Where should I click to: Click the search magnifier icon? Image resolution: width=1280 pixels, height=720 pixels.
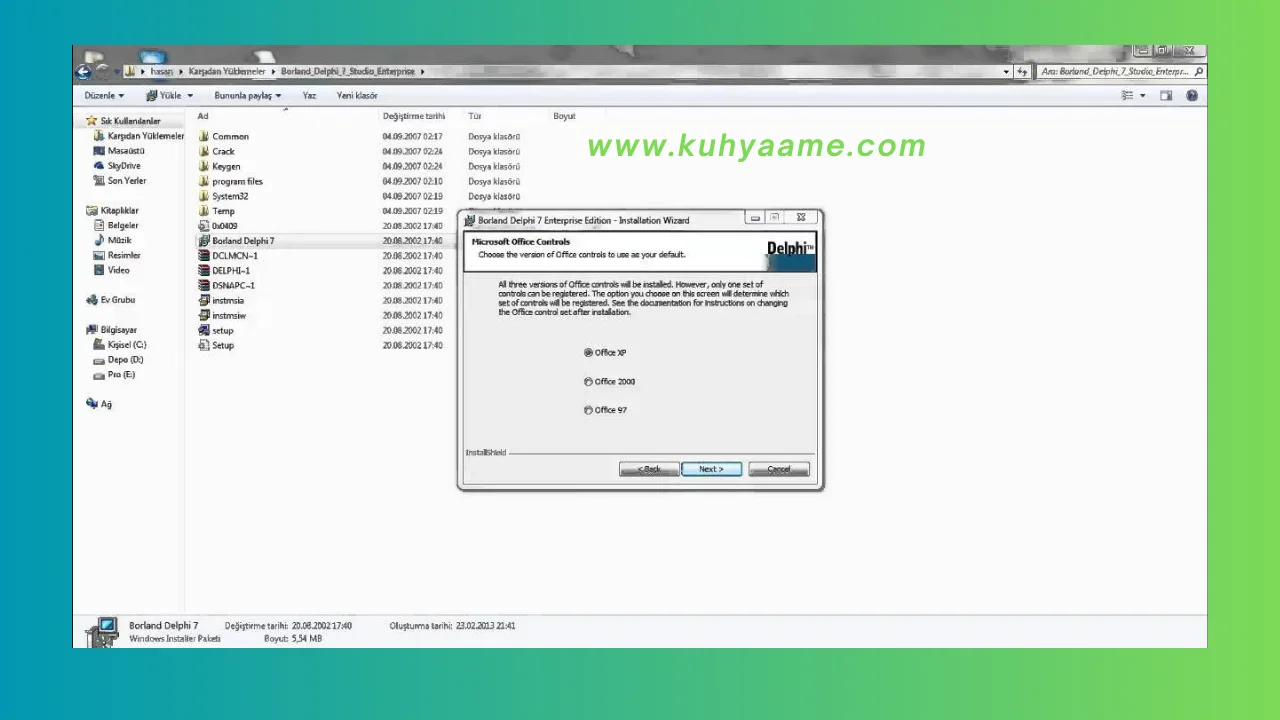pyautogui.click(x=1199, y=72)
